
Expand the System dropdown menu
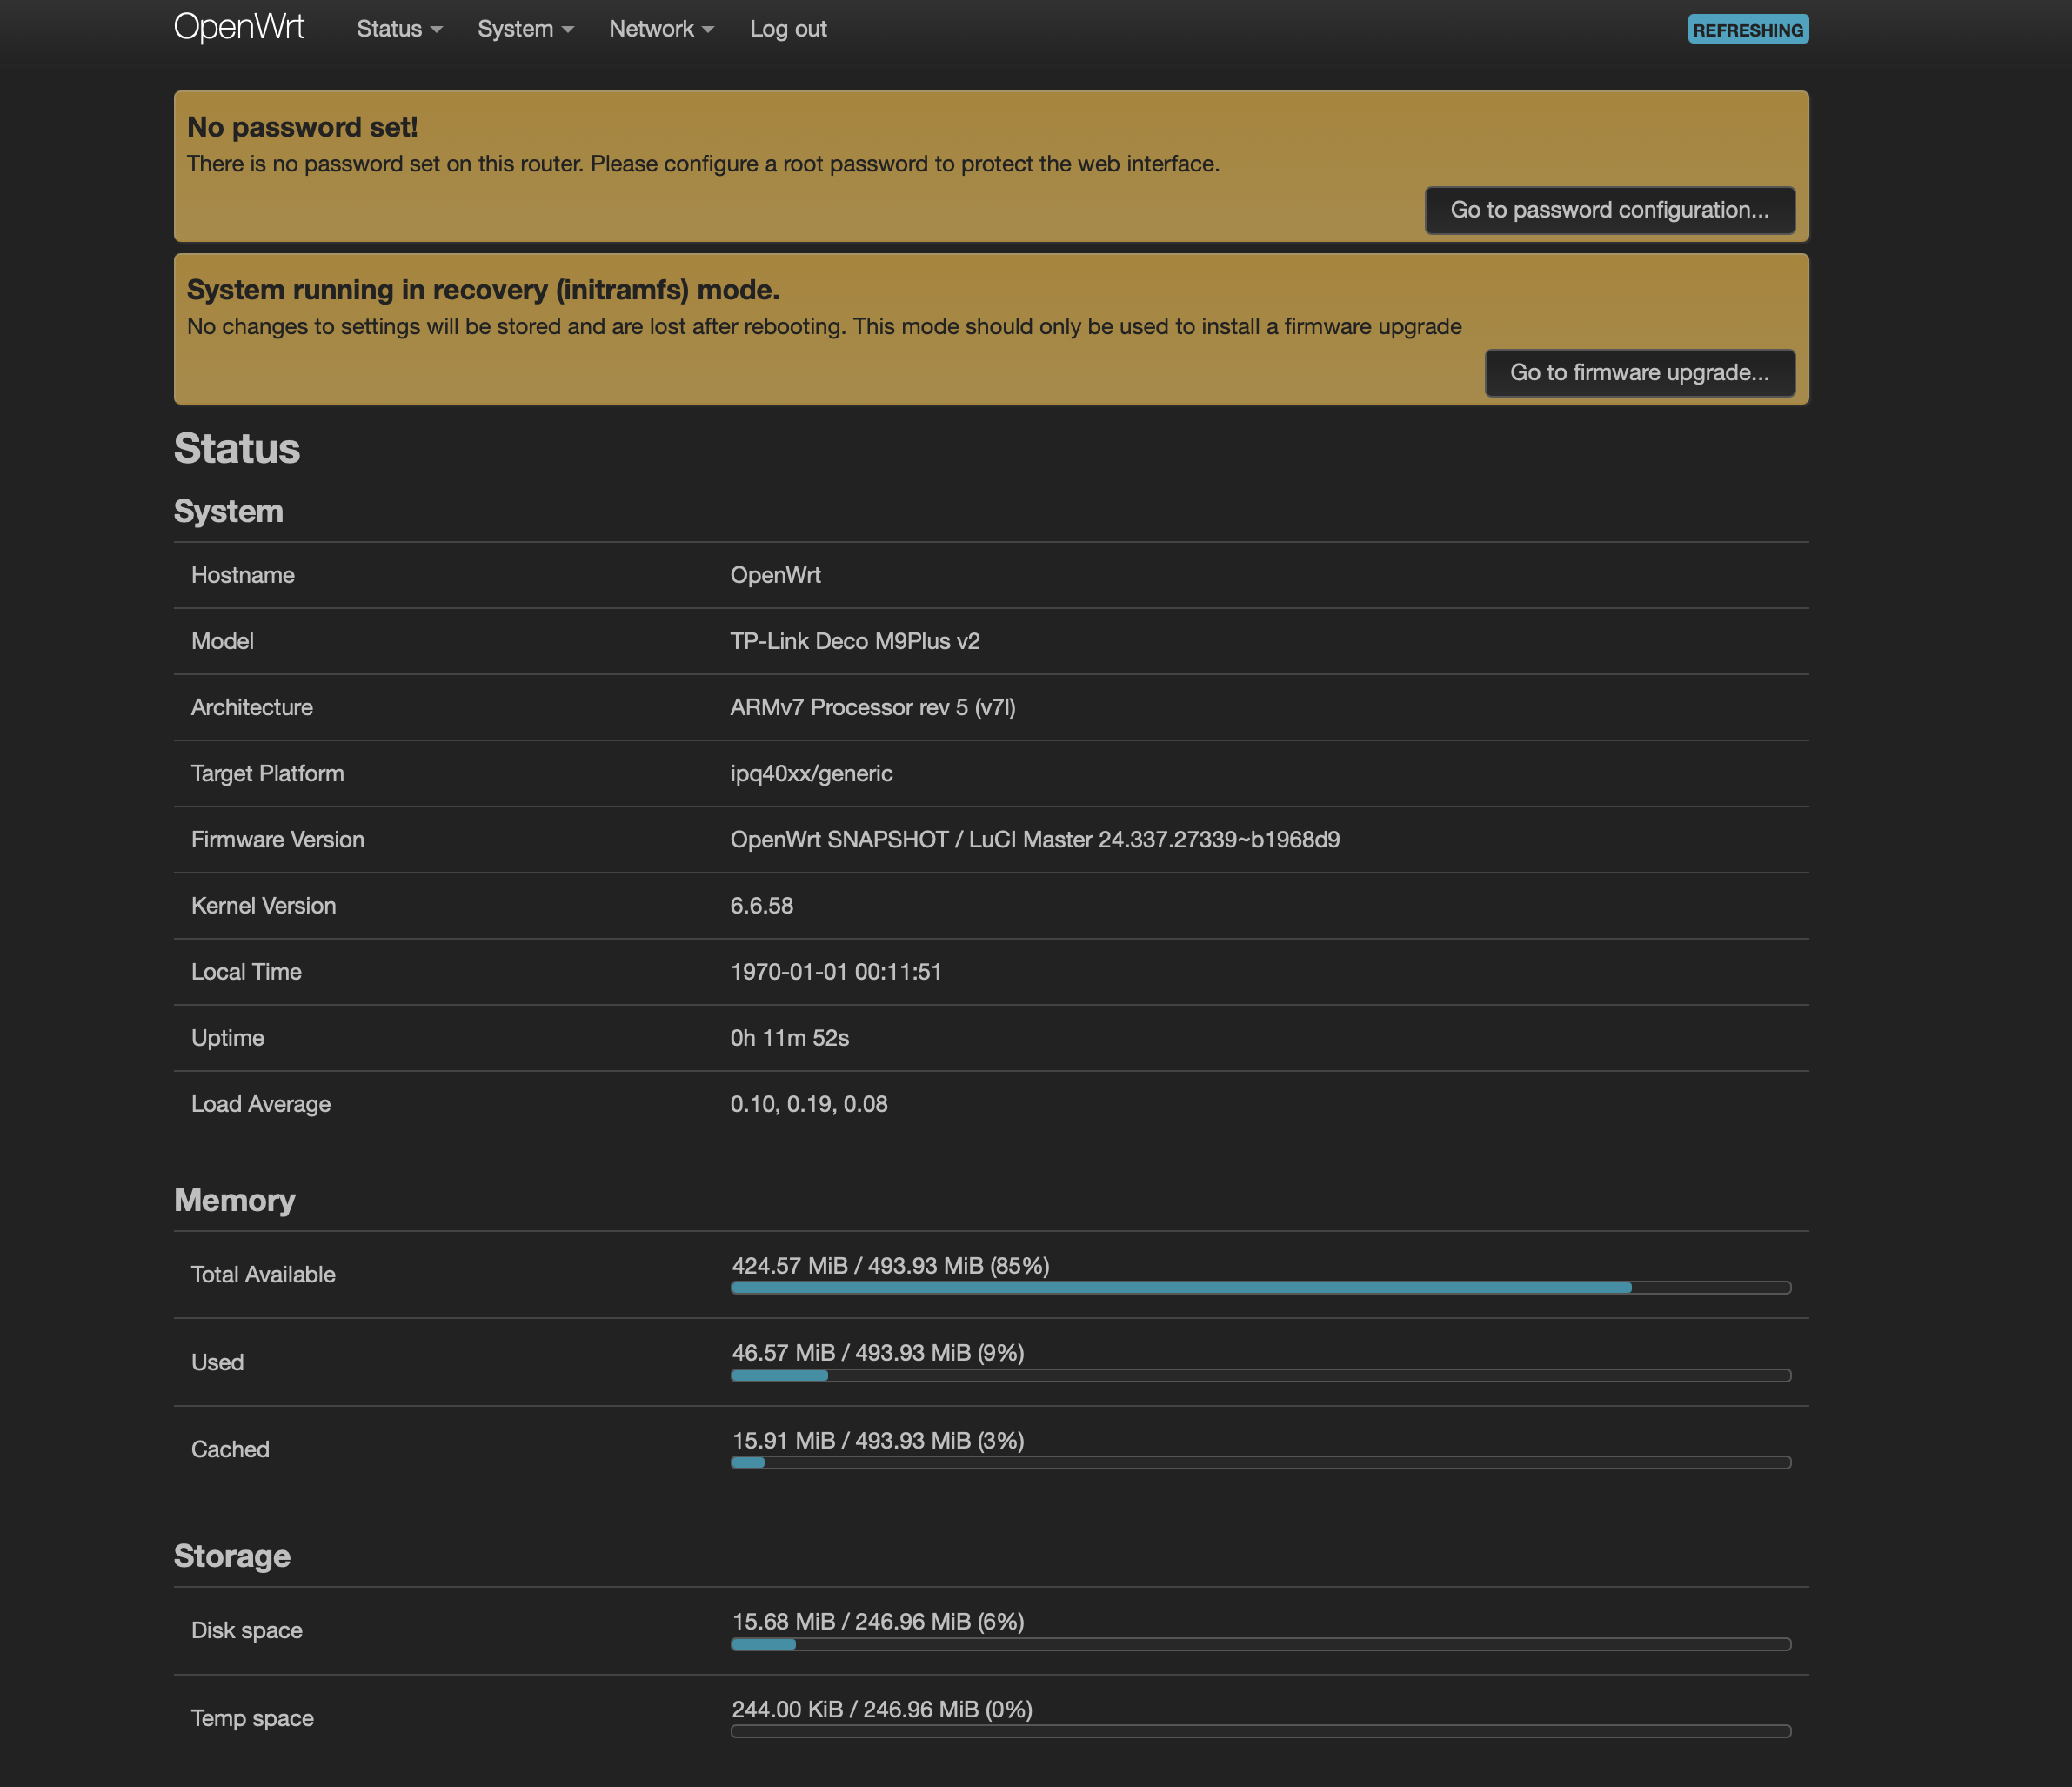click(525, 29)
